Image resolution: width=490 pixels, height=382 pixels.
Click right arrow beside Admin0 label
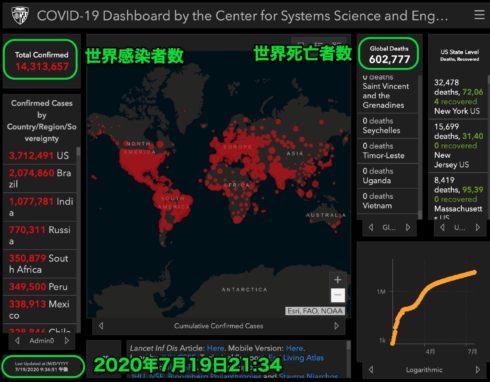point(67,341)
